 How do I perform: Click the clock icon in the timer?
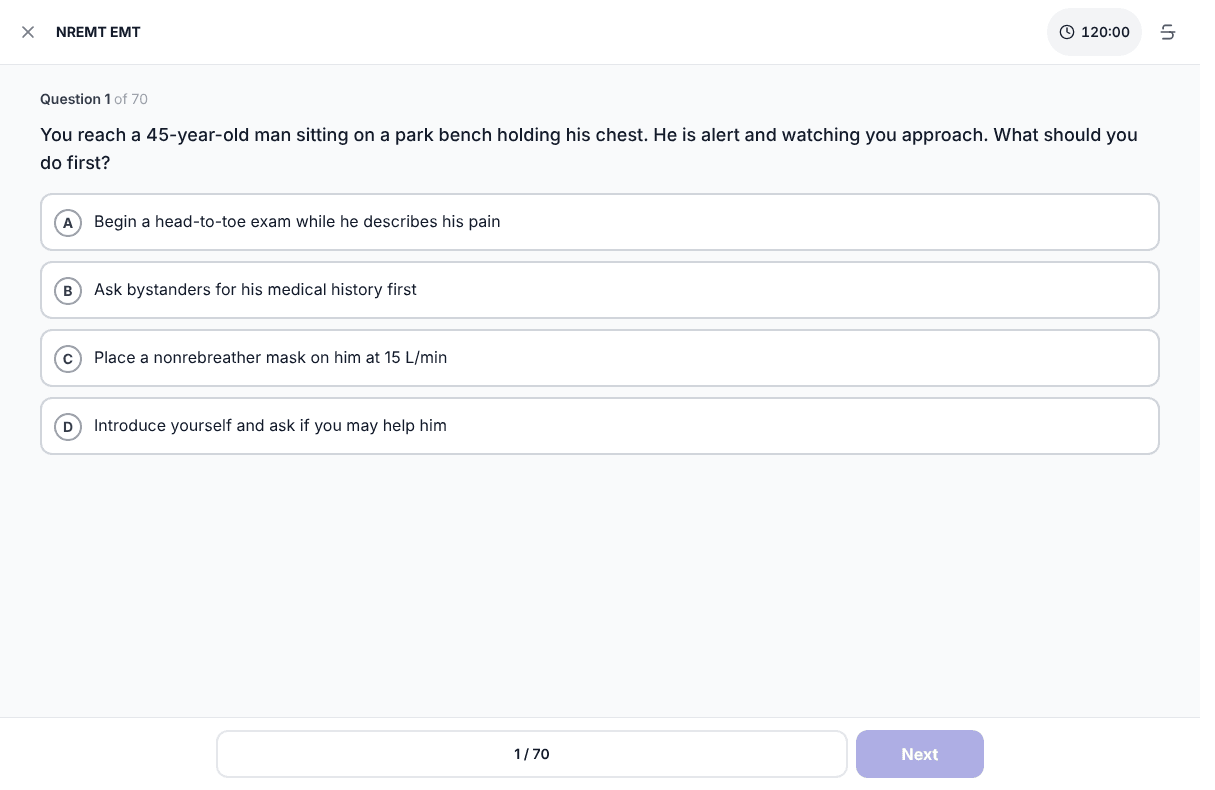pyautogui.click(x=1067, y=32)
